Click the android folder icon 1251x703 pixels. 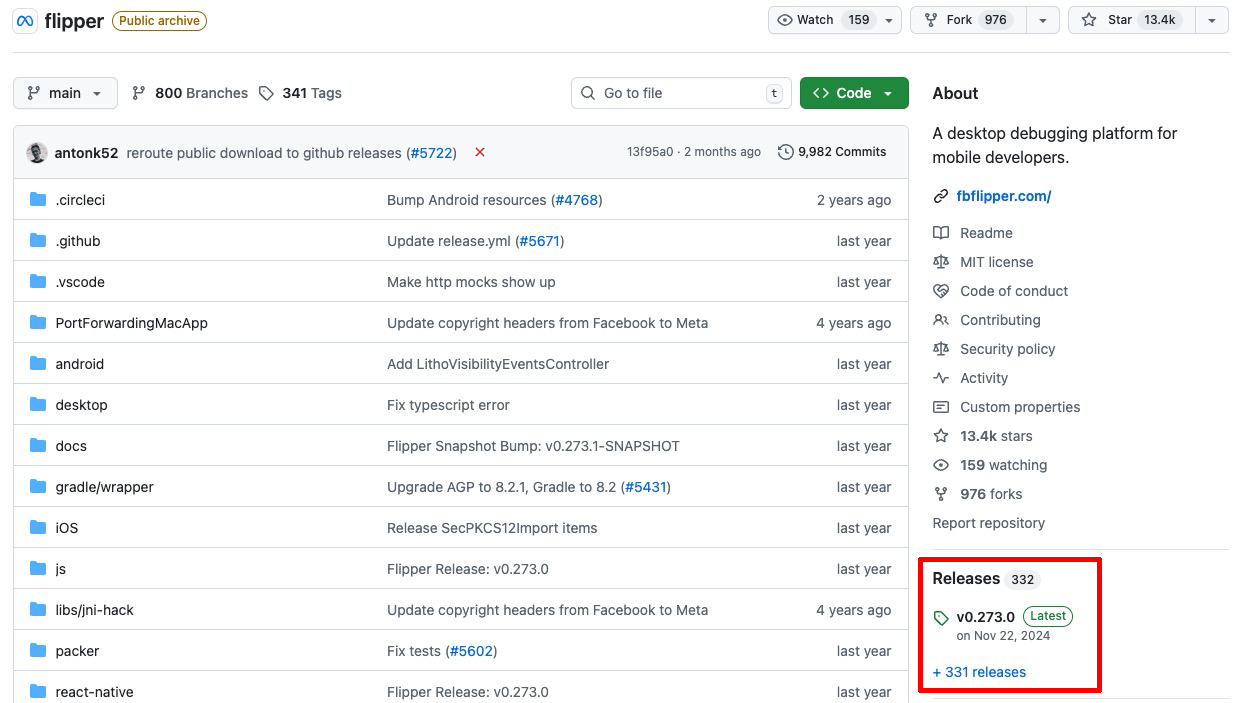[38, 364]
